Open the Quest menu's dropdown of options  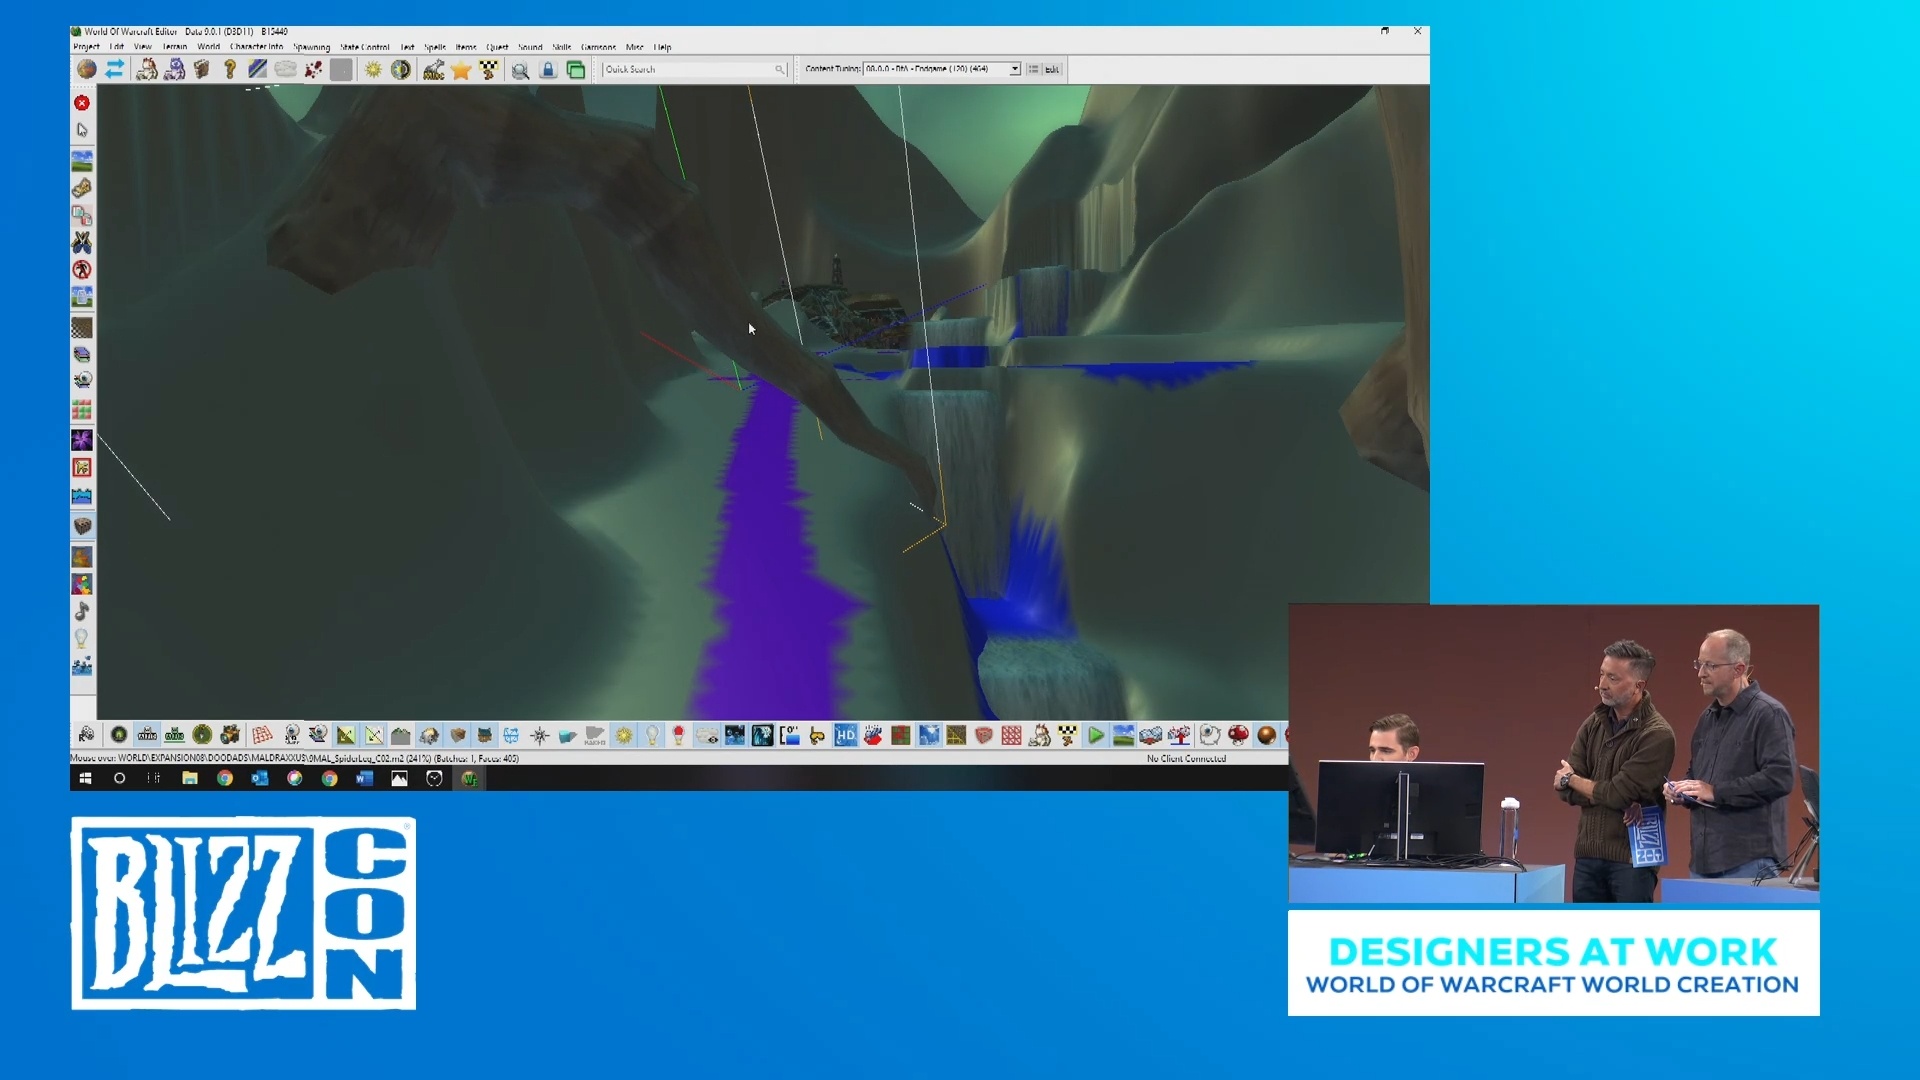coord(497,47)
